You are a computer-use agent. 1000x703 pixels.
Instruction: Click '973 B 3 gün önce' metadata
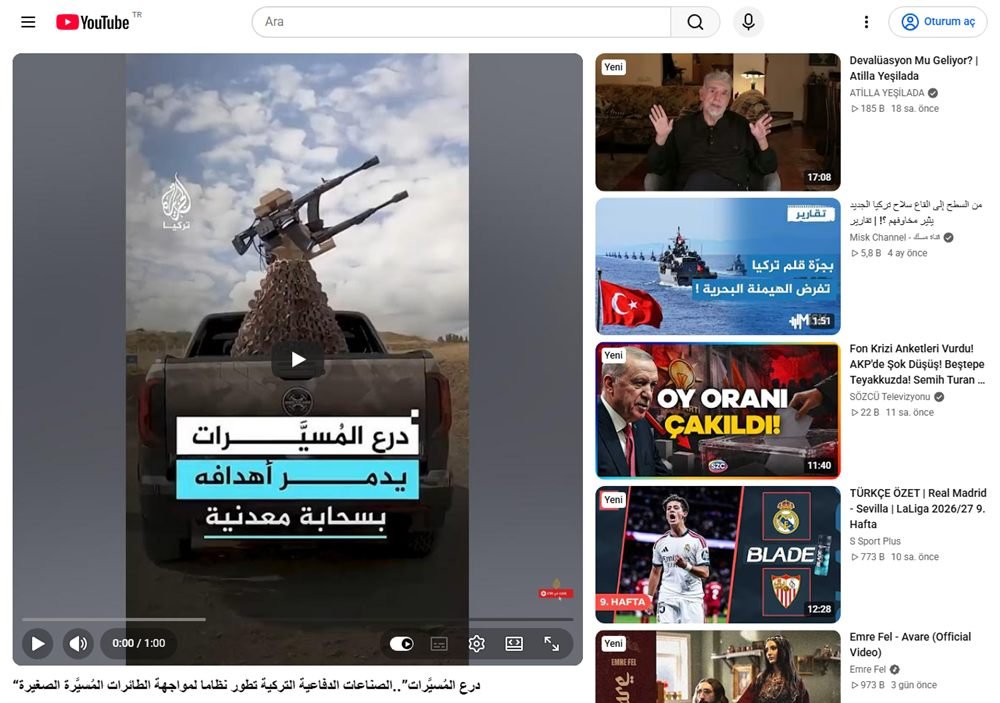(894, 685)
